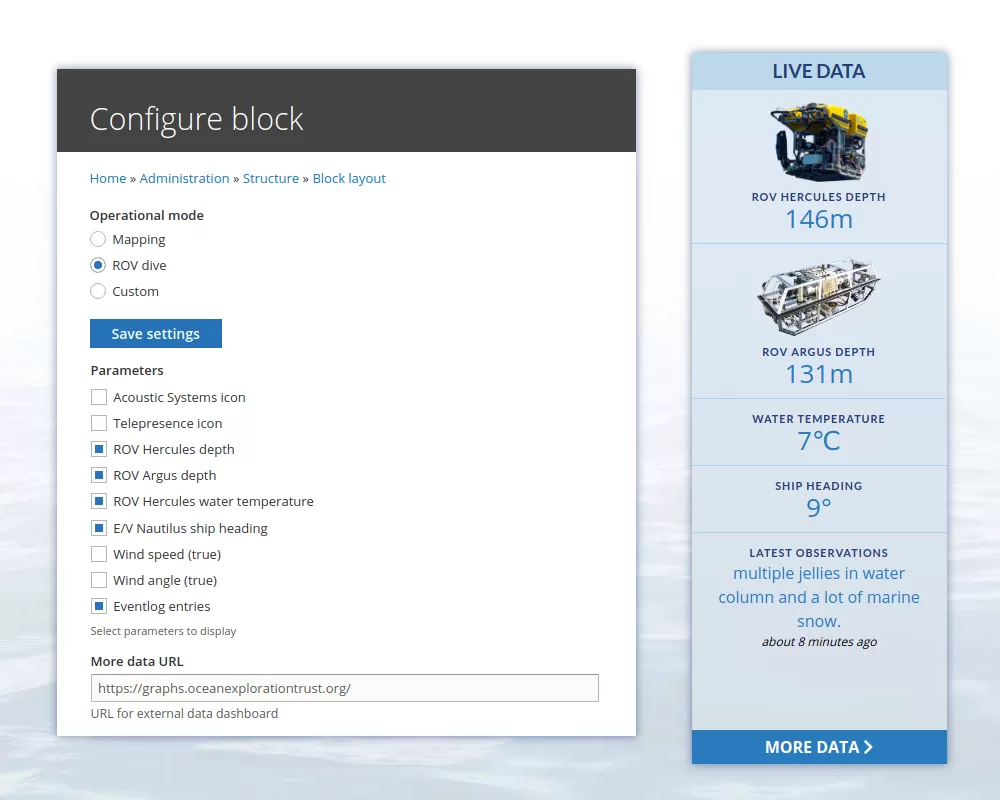Screen dimensions: 1000x800
Task: Open the latest observation jellies entry
Action: click(x=818, y=597)
